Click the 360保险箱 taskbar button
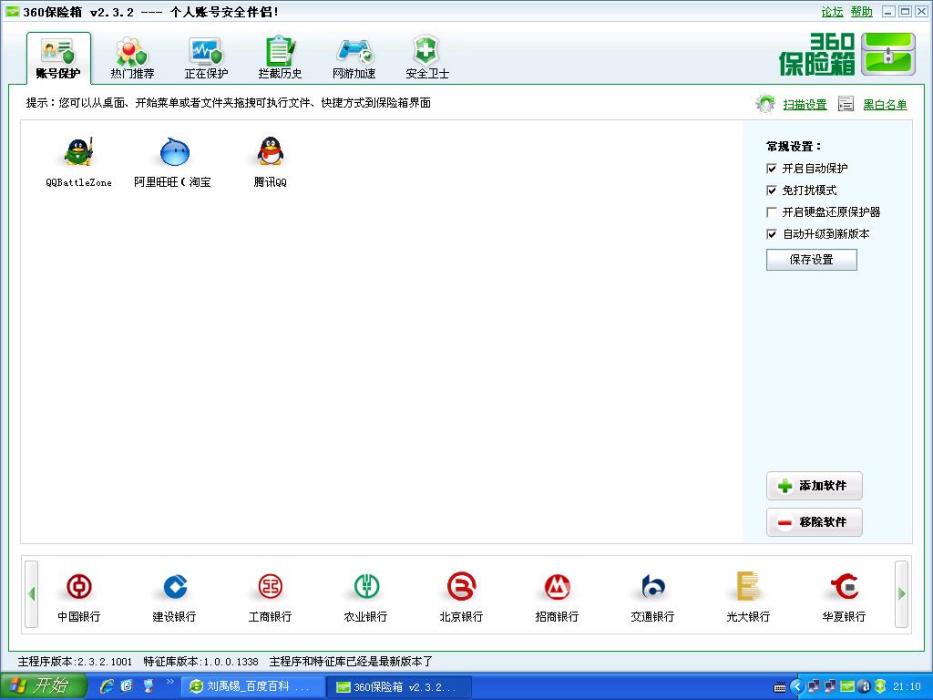 [400, 687]
